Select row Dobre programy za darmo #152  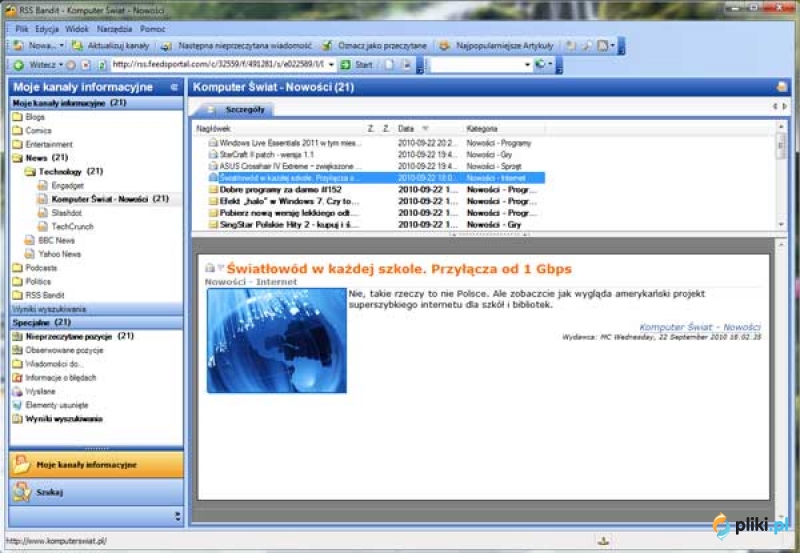pyautogui.click(x=370, y=189)
